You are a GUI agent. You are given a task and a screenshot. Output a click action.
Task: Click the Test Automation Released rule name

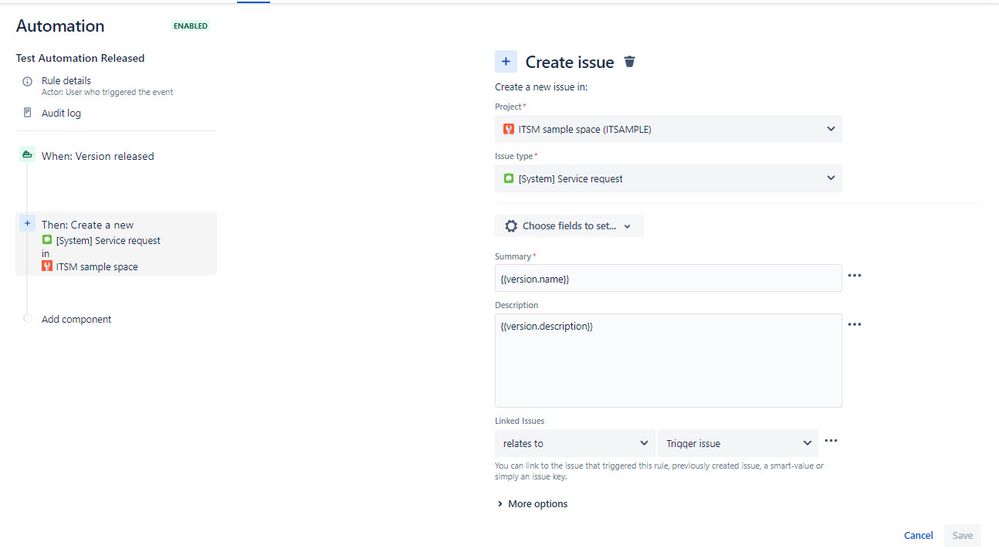click(80, 58)
